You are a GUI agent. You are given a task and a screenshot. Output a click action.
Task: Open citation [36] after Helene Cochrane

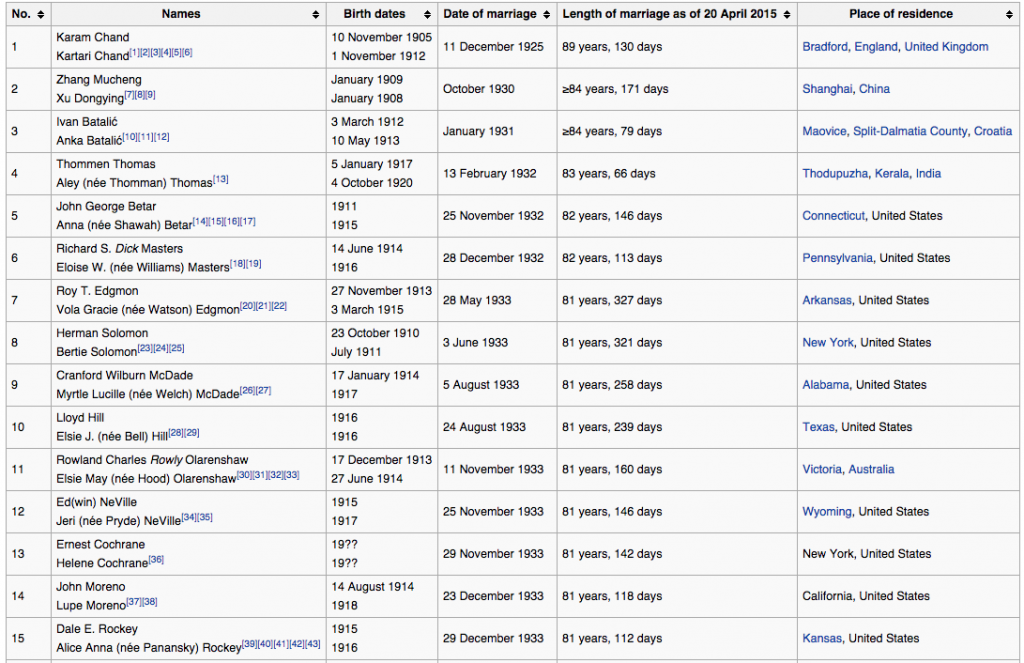(x=156, y=559)
